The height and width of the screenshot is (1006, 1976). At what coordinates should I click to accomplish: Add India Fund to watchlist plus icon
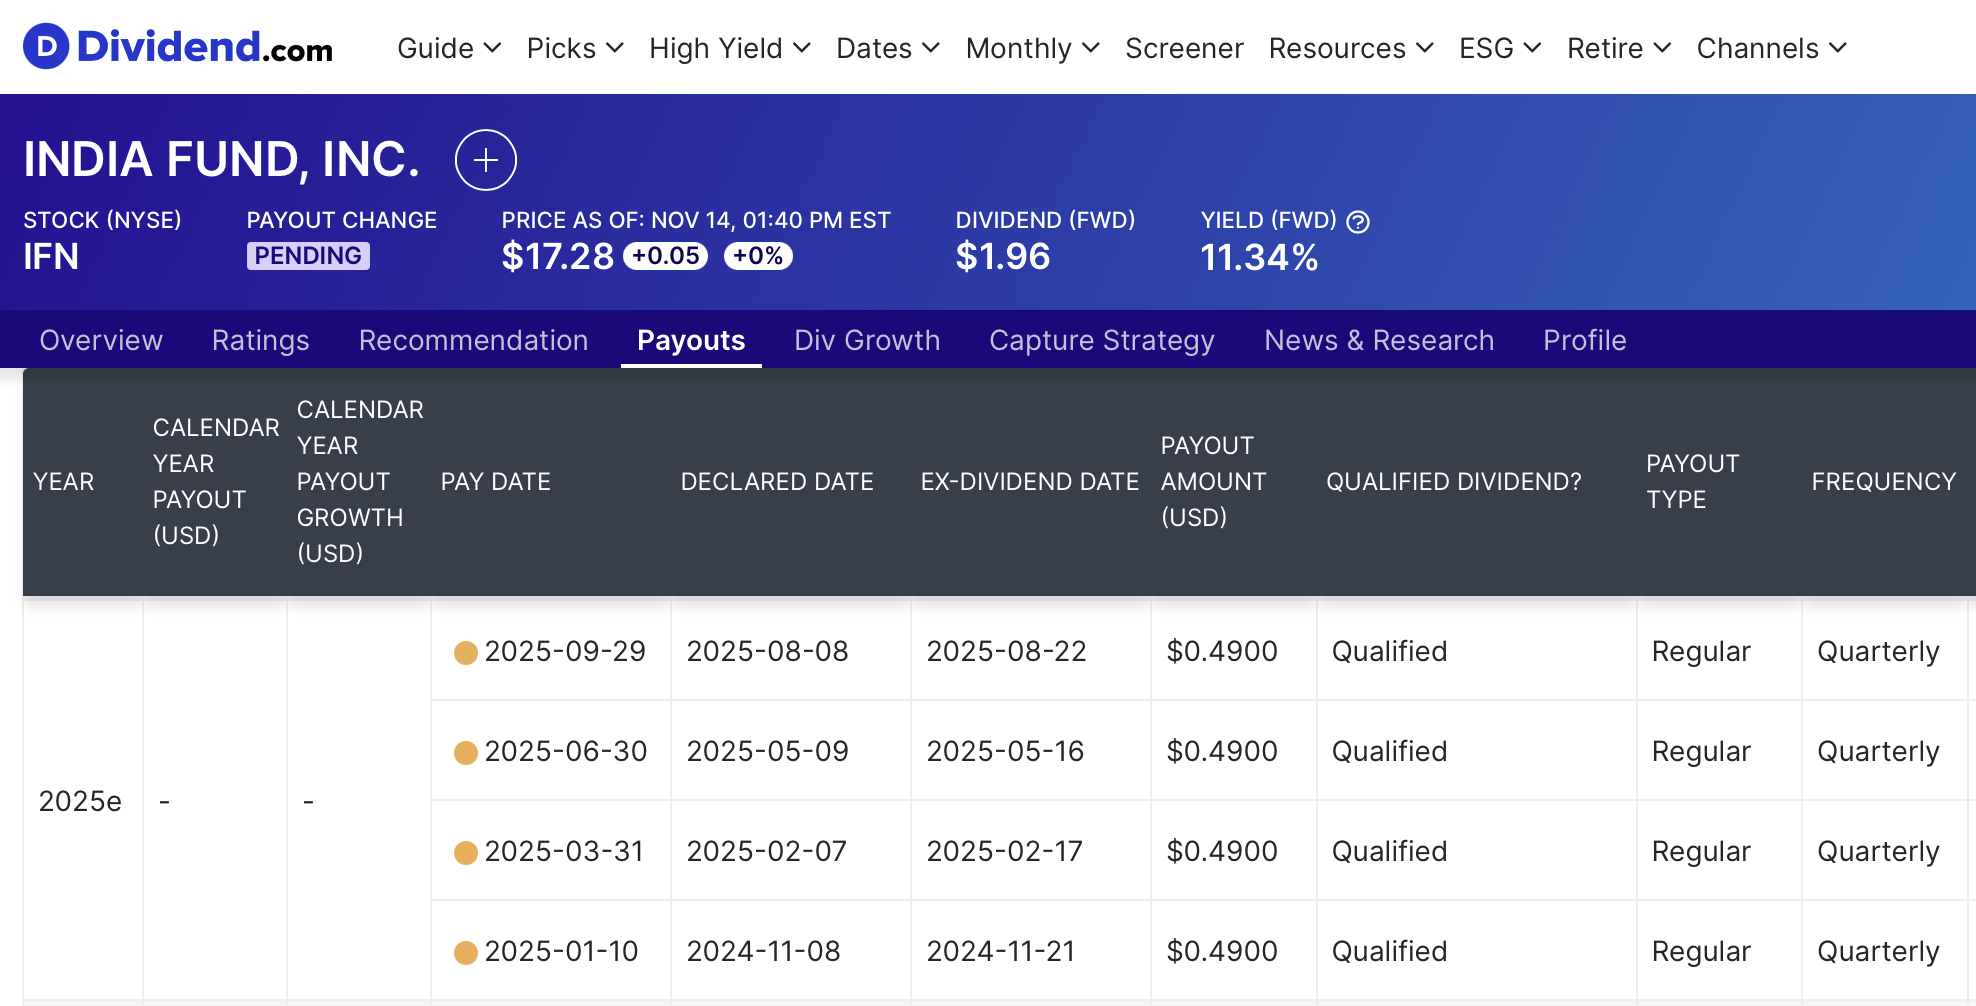coord(486,160)
